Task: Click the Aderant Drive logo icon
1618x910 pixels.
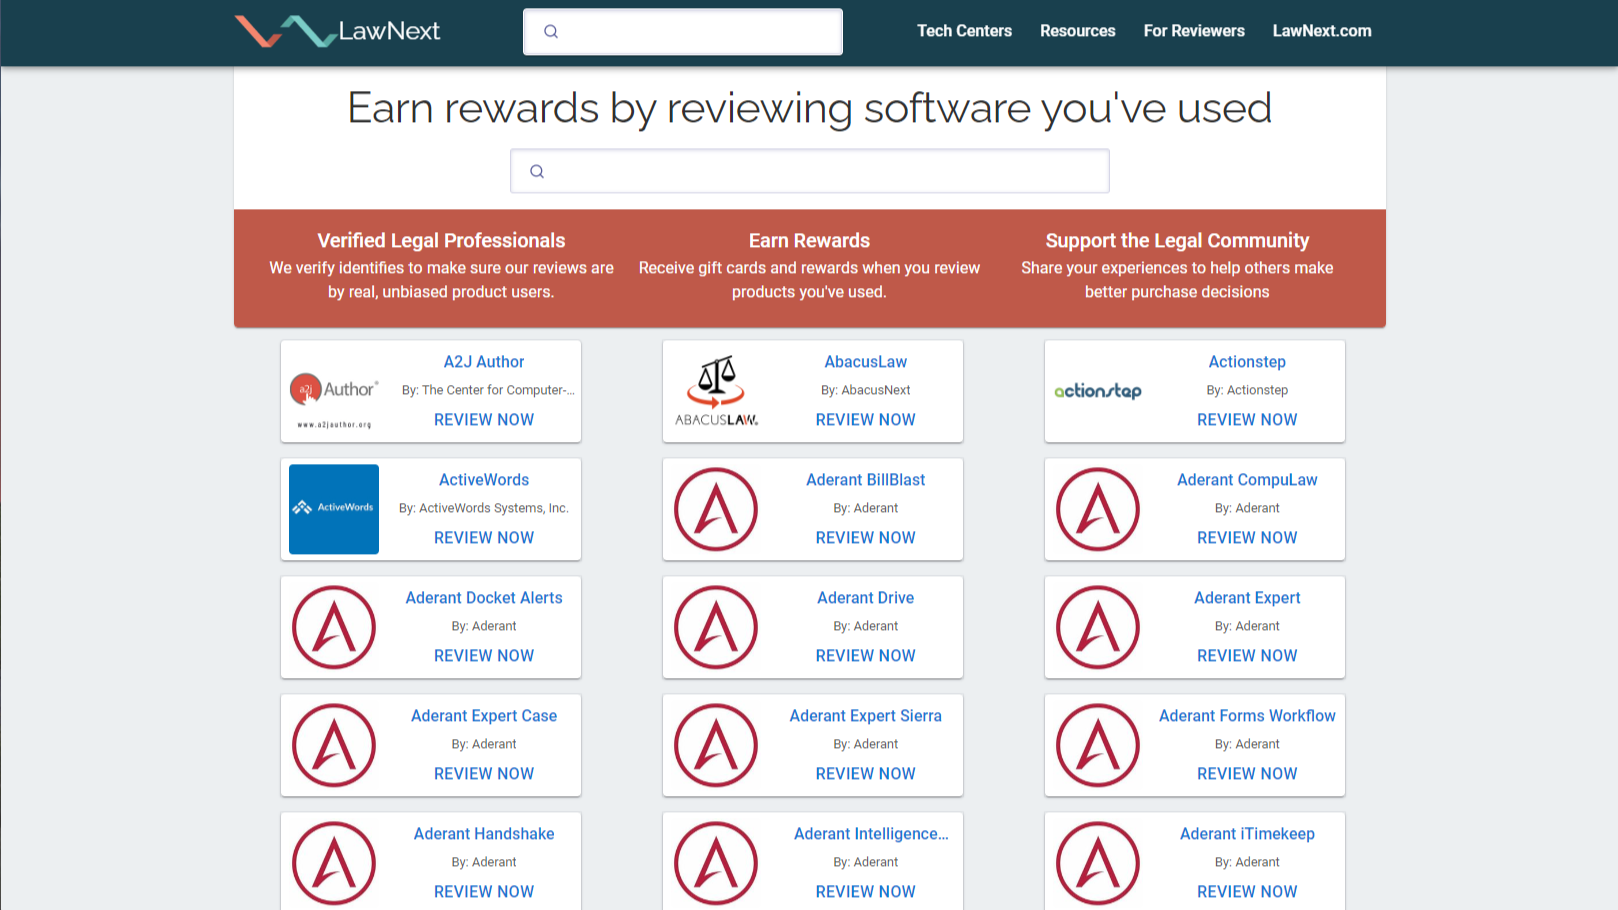Action: point(716,627)
